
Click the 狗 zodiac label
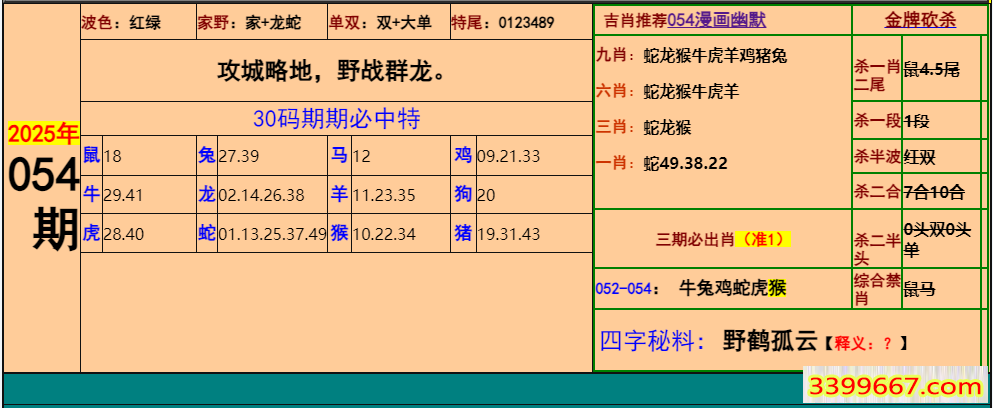tap(464, 194)
